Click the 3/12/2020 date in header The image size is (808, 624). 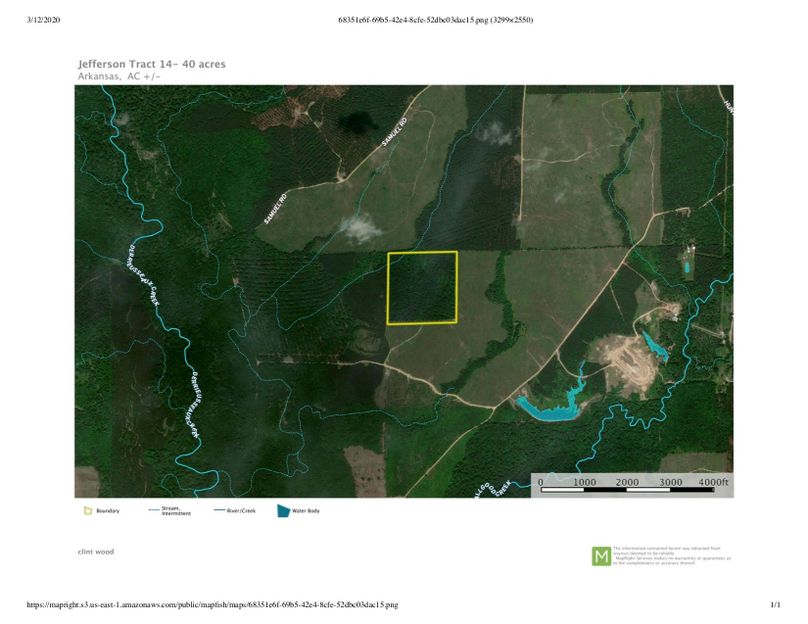click(48, 19)
